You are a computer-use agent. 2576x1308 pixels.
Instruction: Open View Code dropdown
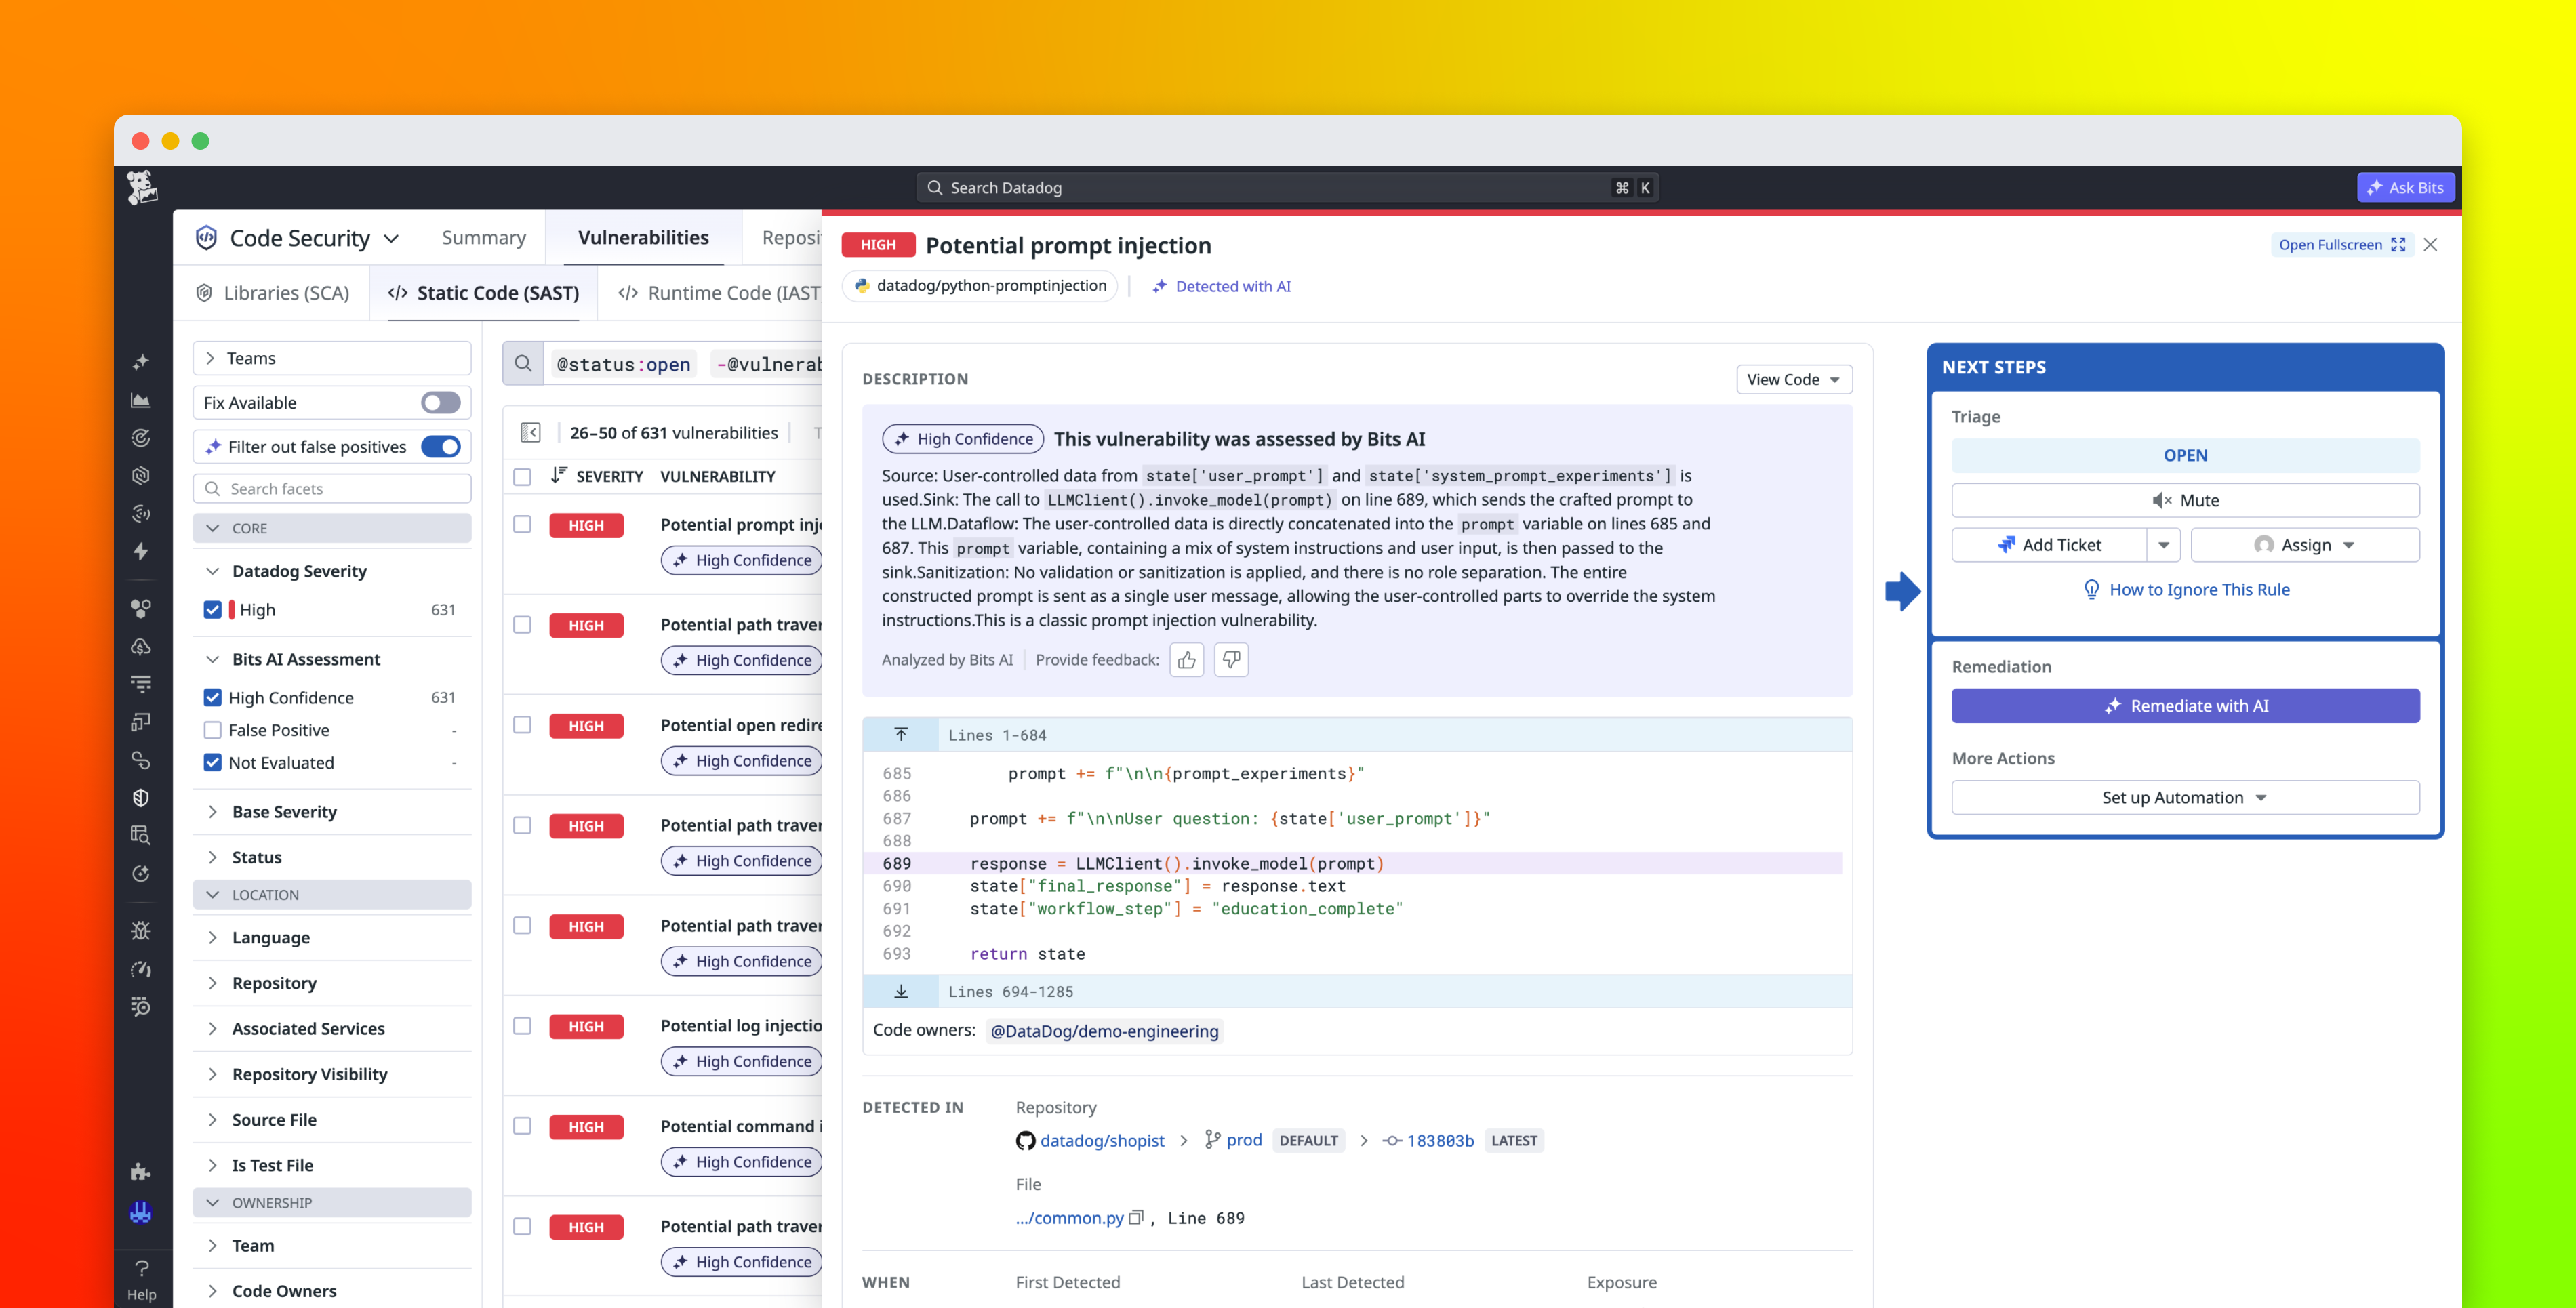pos(1794,379)
